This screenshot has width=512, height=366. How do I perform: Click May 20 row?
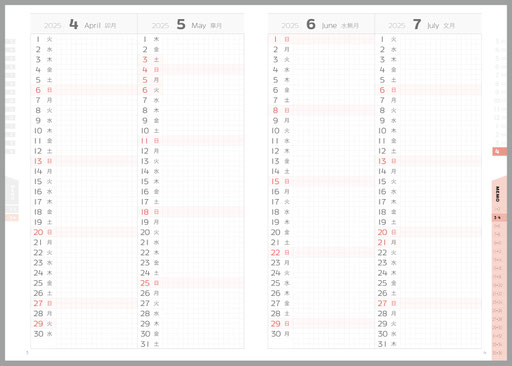tap(191, 232)
